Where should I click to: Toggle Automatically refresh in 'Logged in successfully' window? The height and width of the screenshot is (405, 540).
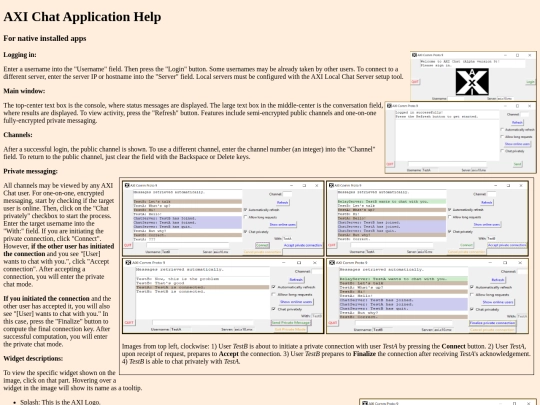[502, 129]
